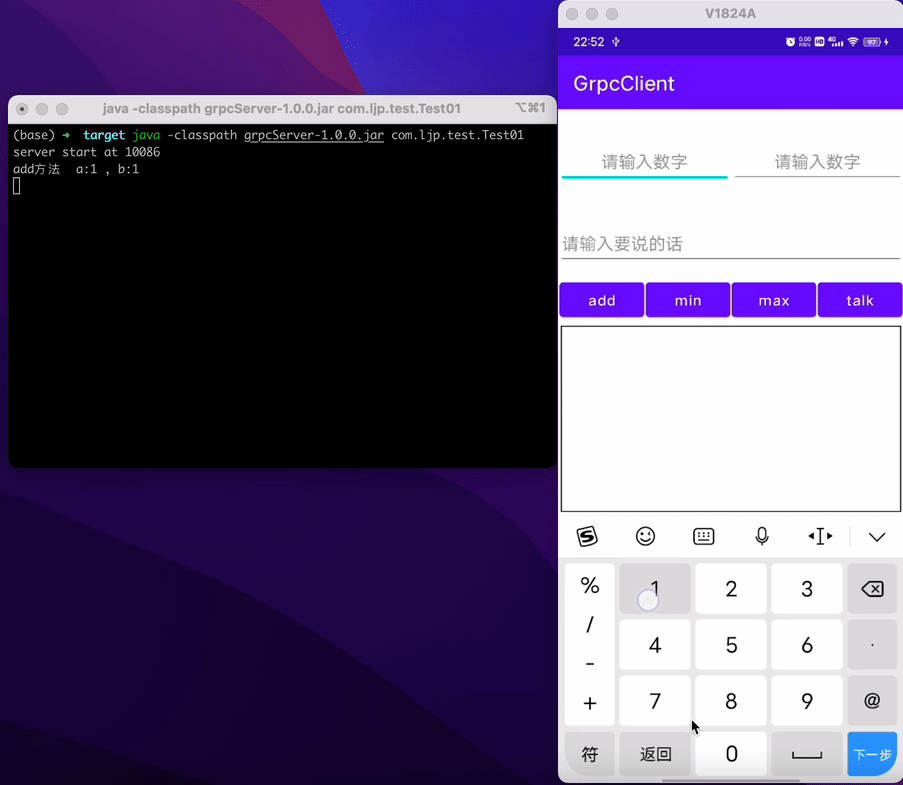Image resolution: width=903 pixels, height=785 pixels.
Task: Tap the number 1 key
Action: (x=655, y=589)
